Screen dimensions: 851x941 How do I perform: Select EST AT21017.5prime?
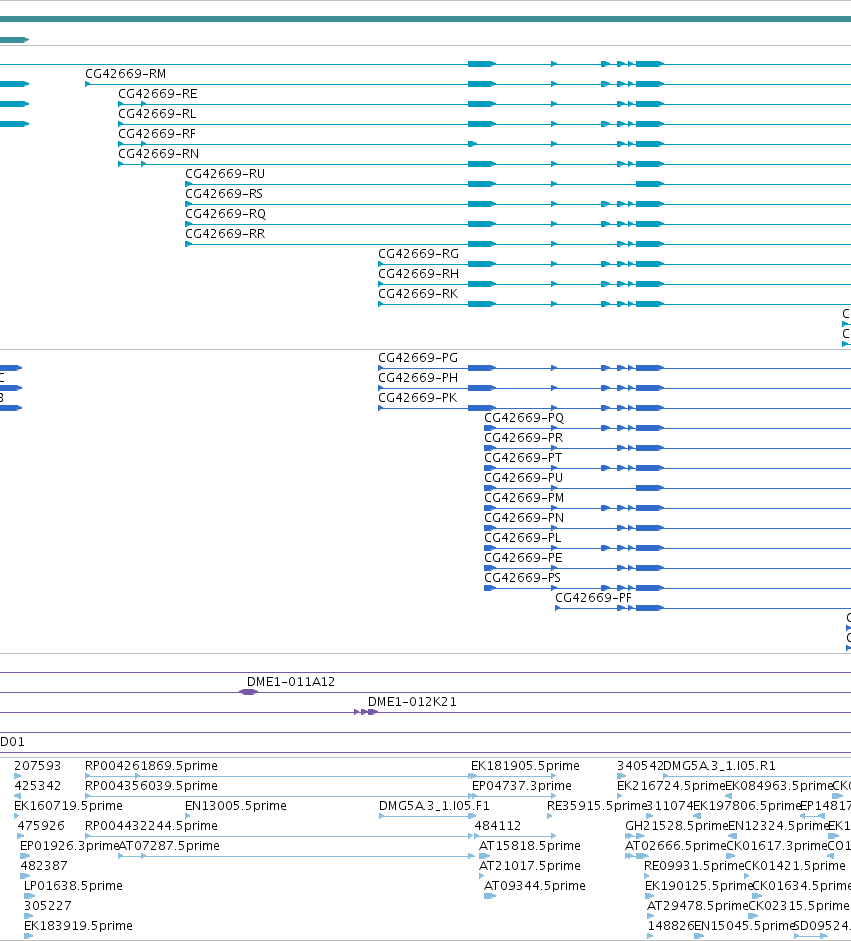pyautogui.click(x=530, y=866)
